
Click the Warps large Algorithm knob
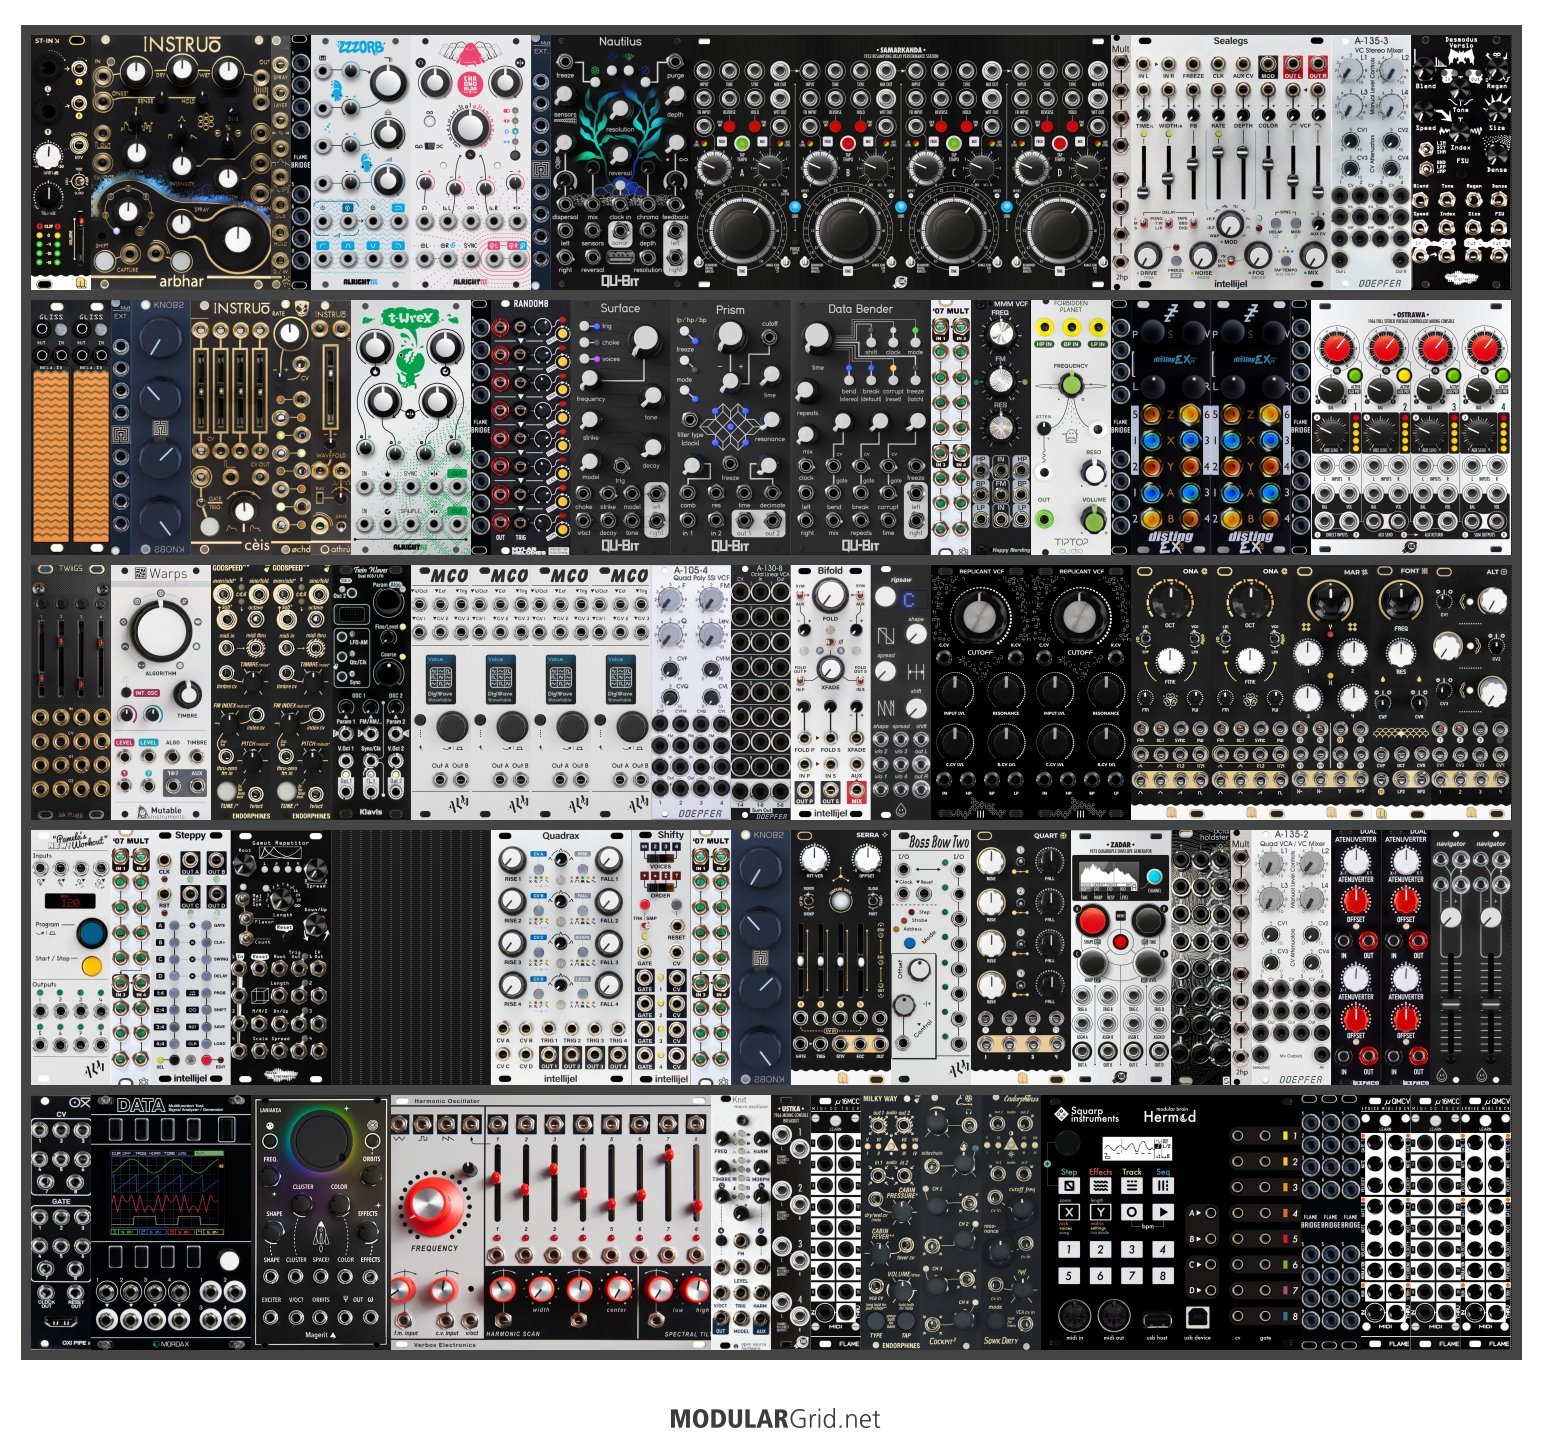pos(160,632)
